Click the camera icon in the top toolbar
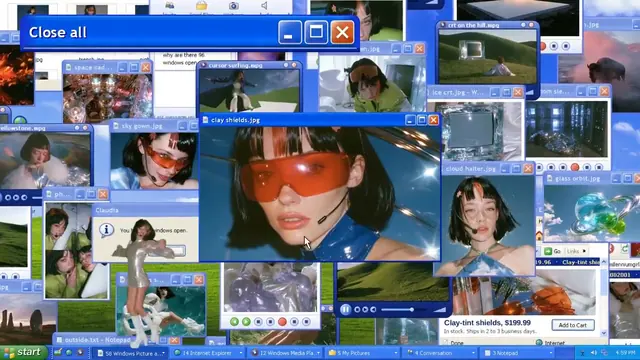The width and height of the screenshot is (640, 360). pyautogui.click(x=233, y=6)
